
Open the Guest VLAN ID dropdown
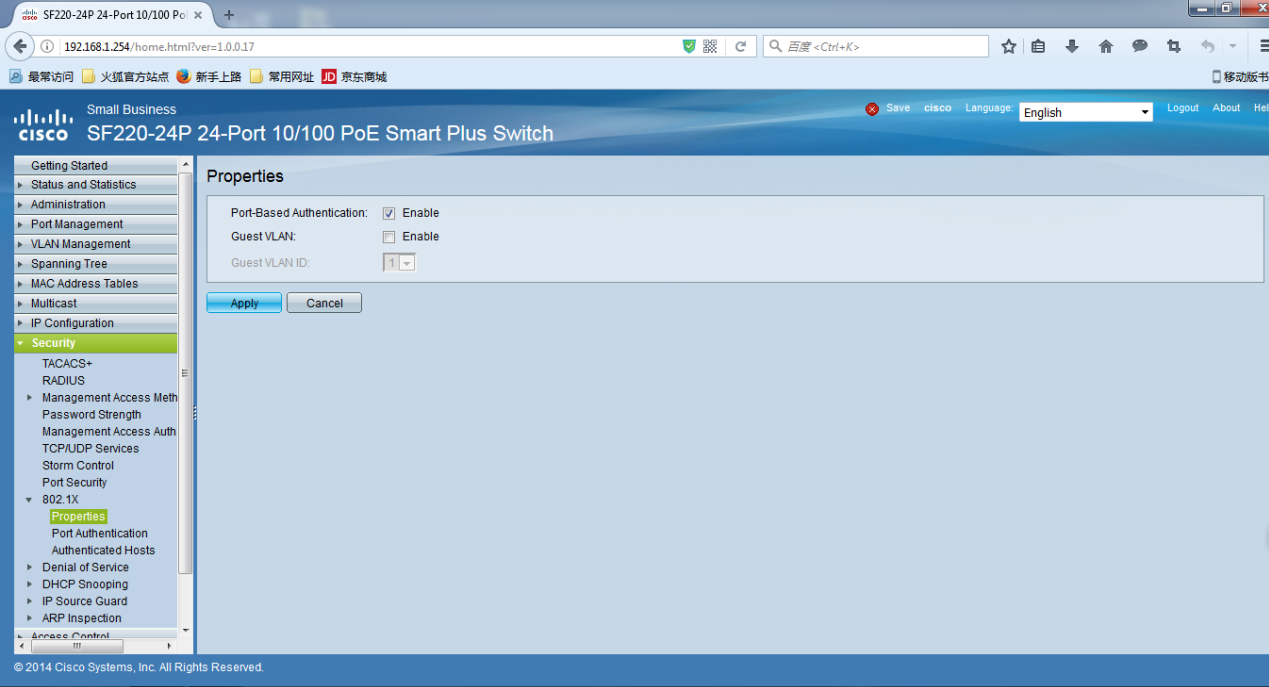[x=399, y=262]
